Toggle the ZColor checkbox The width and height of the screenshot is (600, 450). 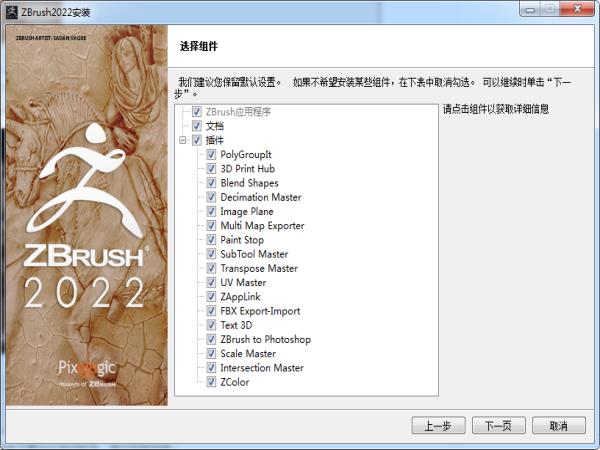pos(211,382)
